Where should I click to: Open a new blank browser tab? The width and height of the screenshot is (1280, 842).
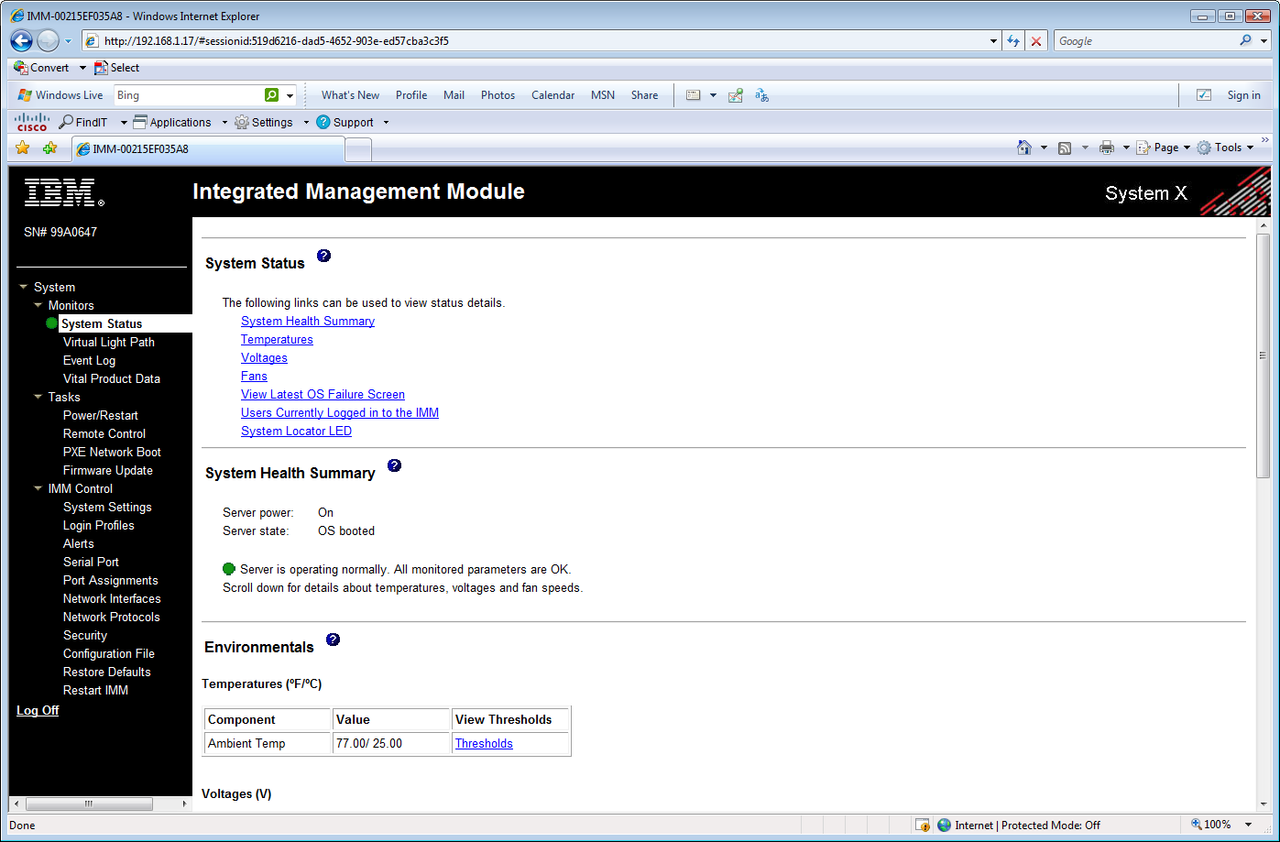tap(358, 149)
